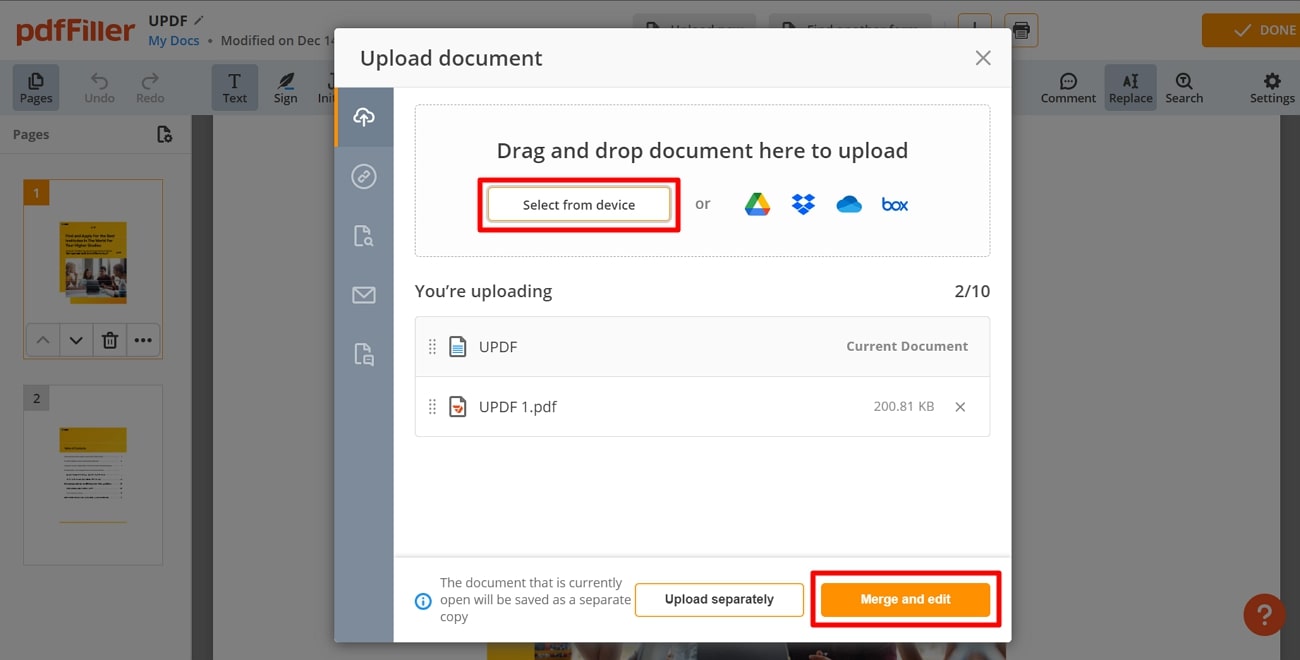The height and width of the screenshot is (660, 1300).
Task: Open the Comment tool
Action: (x=1068, y=87)
